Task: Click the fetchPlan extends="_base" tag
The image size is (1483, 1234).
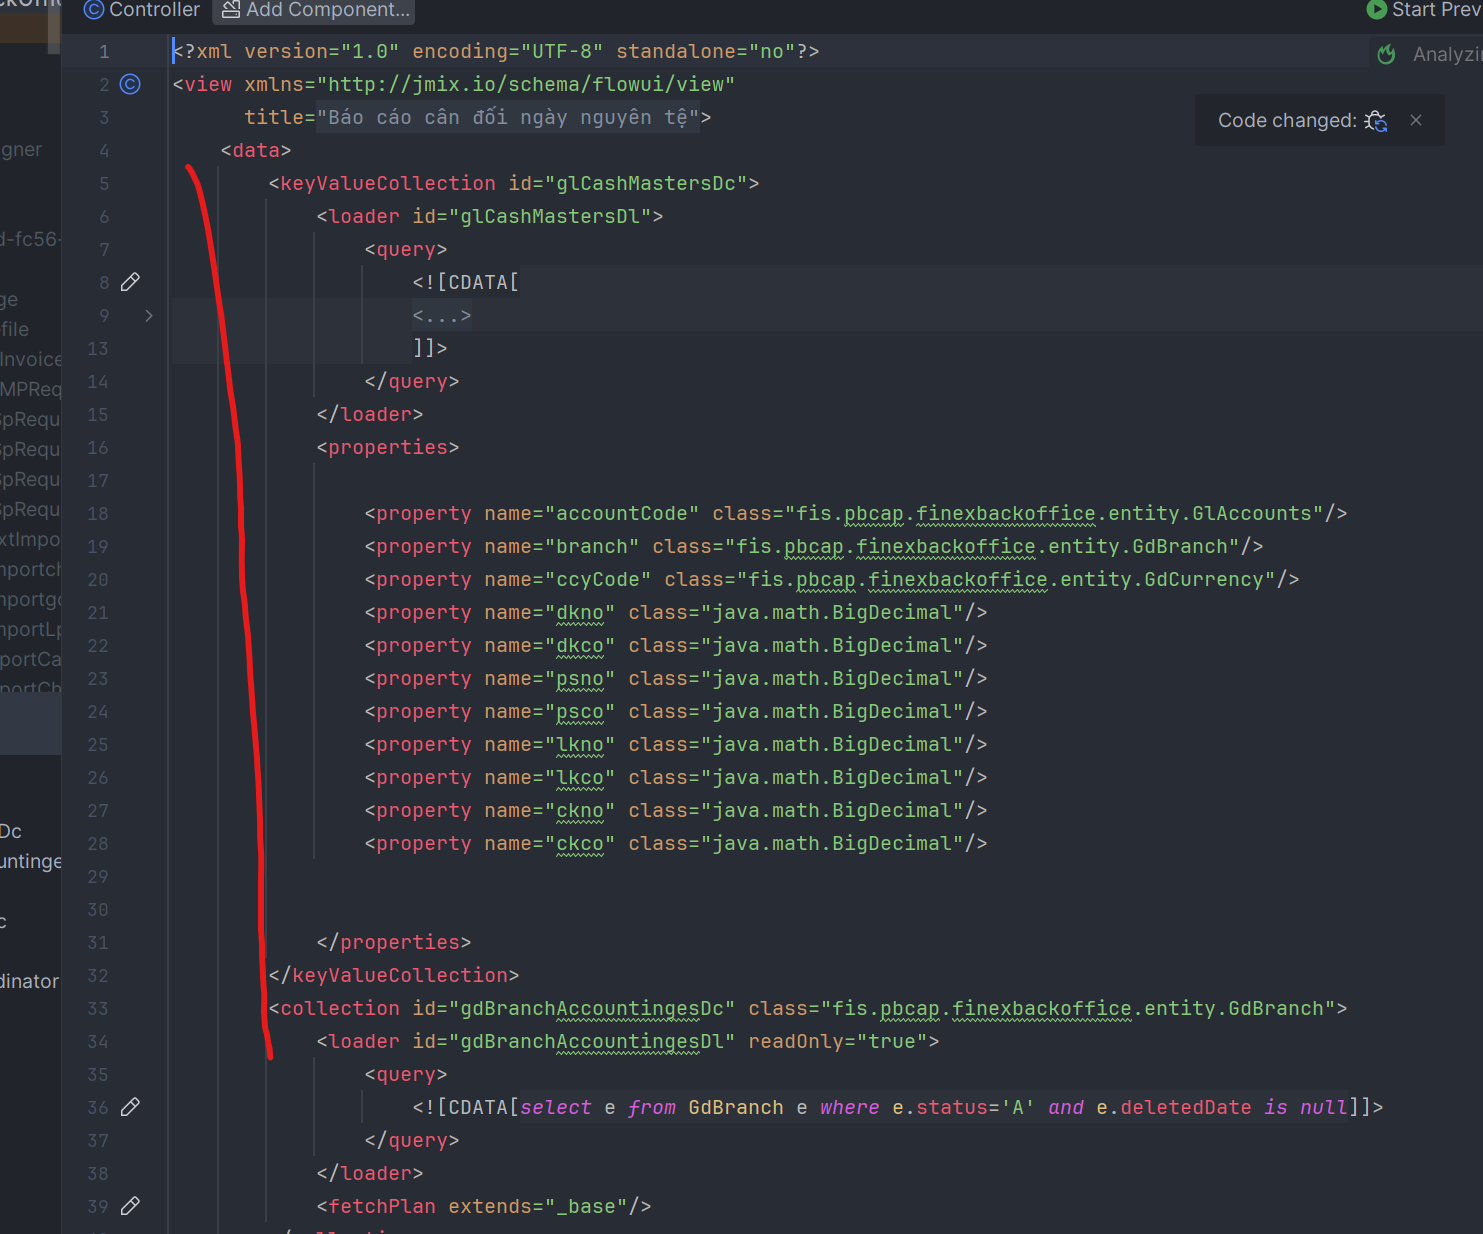Action: [484, 1206]
